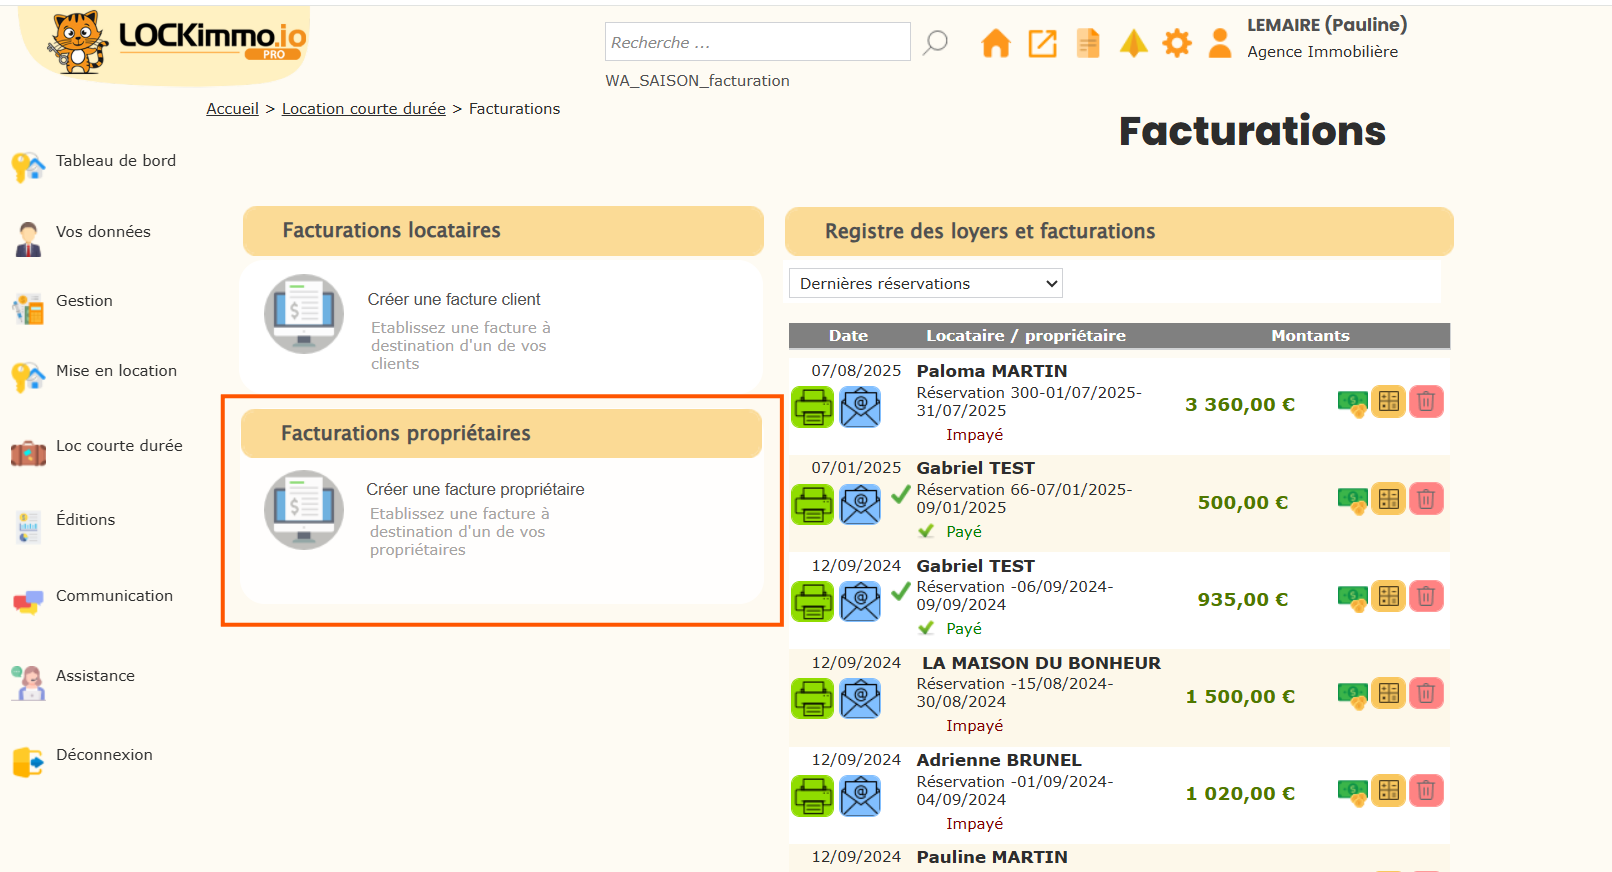The width and height of the screenshot is (1612, 872).
Task: Record payment for LA MAISON DU BONHEUR
Action: 1352,694
